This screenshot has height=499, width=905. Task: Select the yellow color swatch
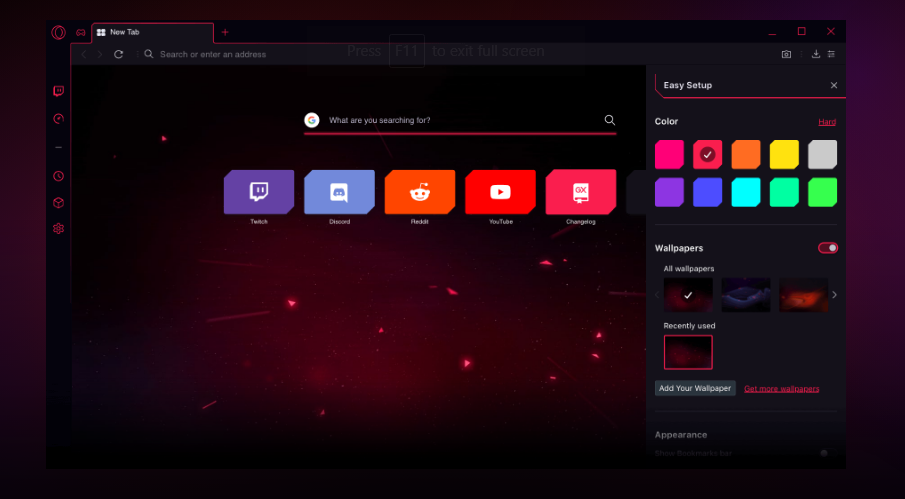coord(784,155)
